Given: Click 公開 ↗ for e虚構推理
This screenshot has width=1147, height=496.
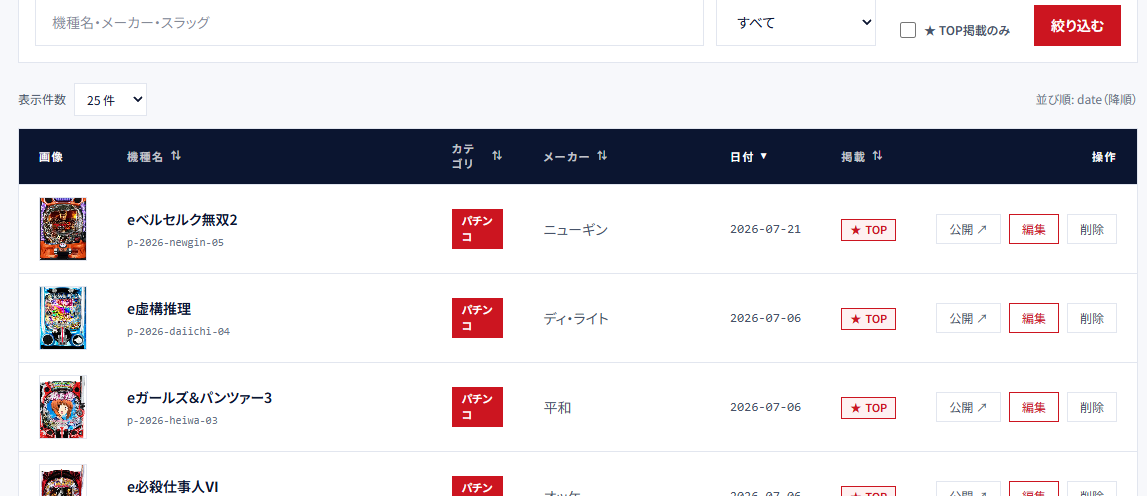Looking at the screenshot, I should pyautogui.click(x=968, y=318).
